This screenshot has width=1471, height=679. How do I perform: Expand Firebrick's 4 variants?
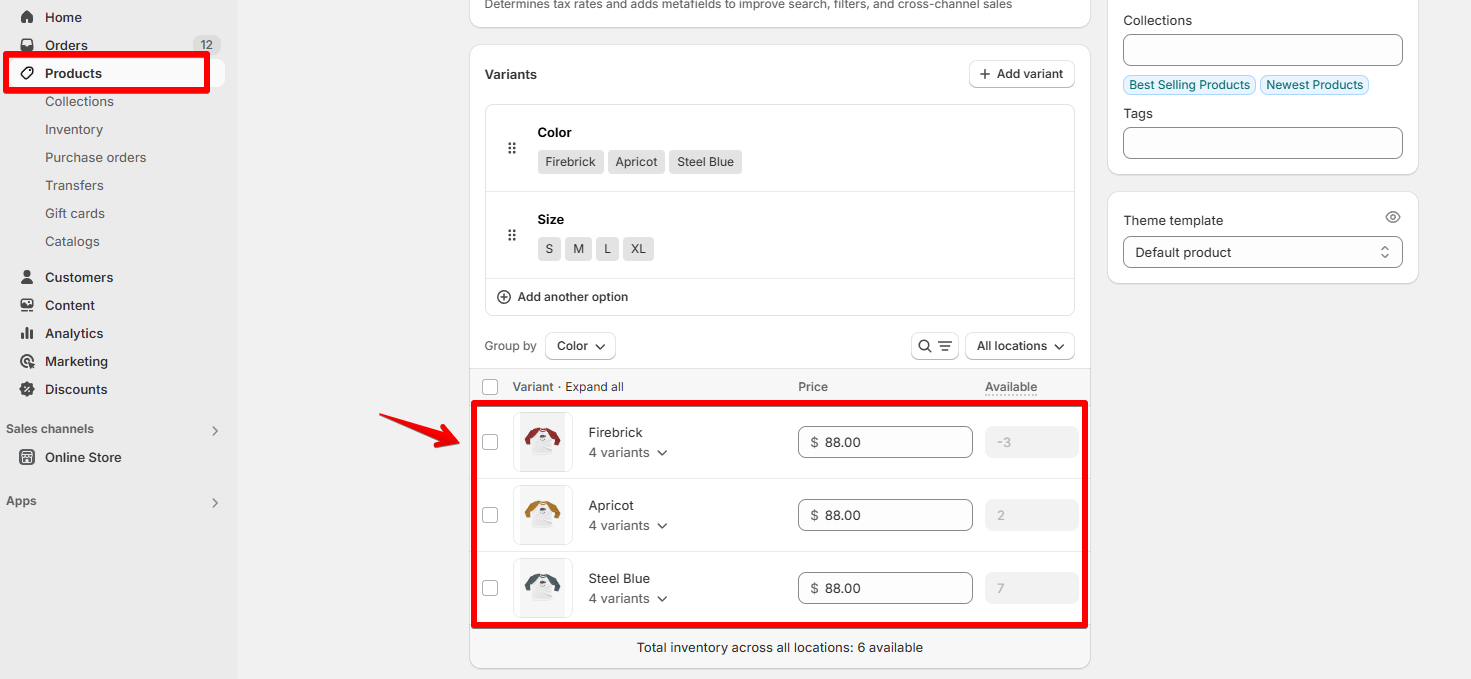628,453
